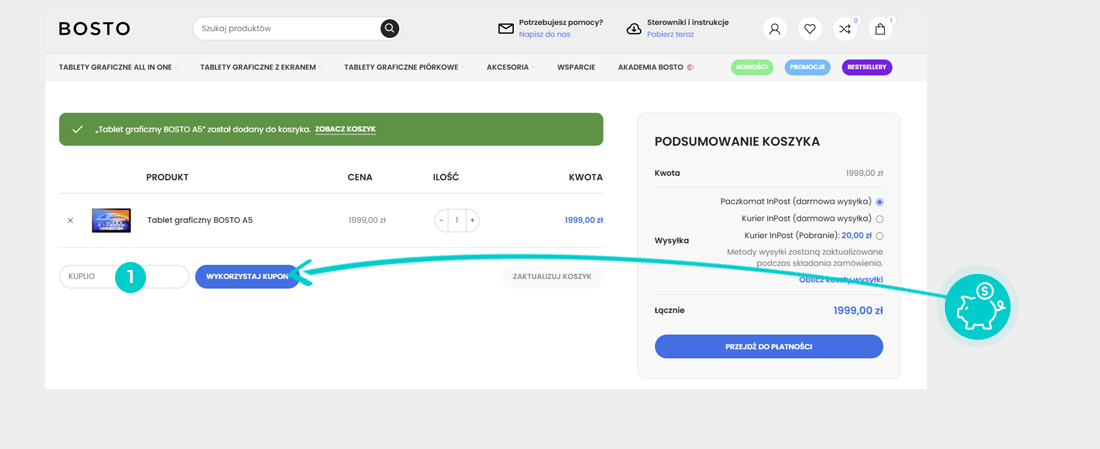Screen dimensions: 1100x449
Task: Open the Wsparcie menu item
Action: coord(576,67)
